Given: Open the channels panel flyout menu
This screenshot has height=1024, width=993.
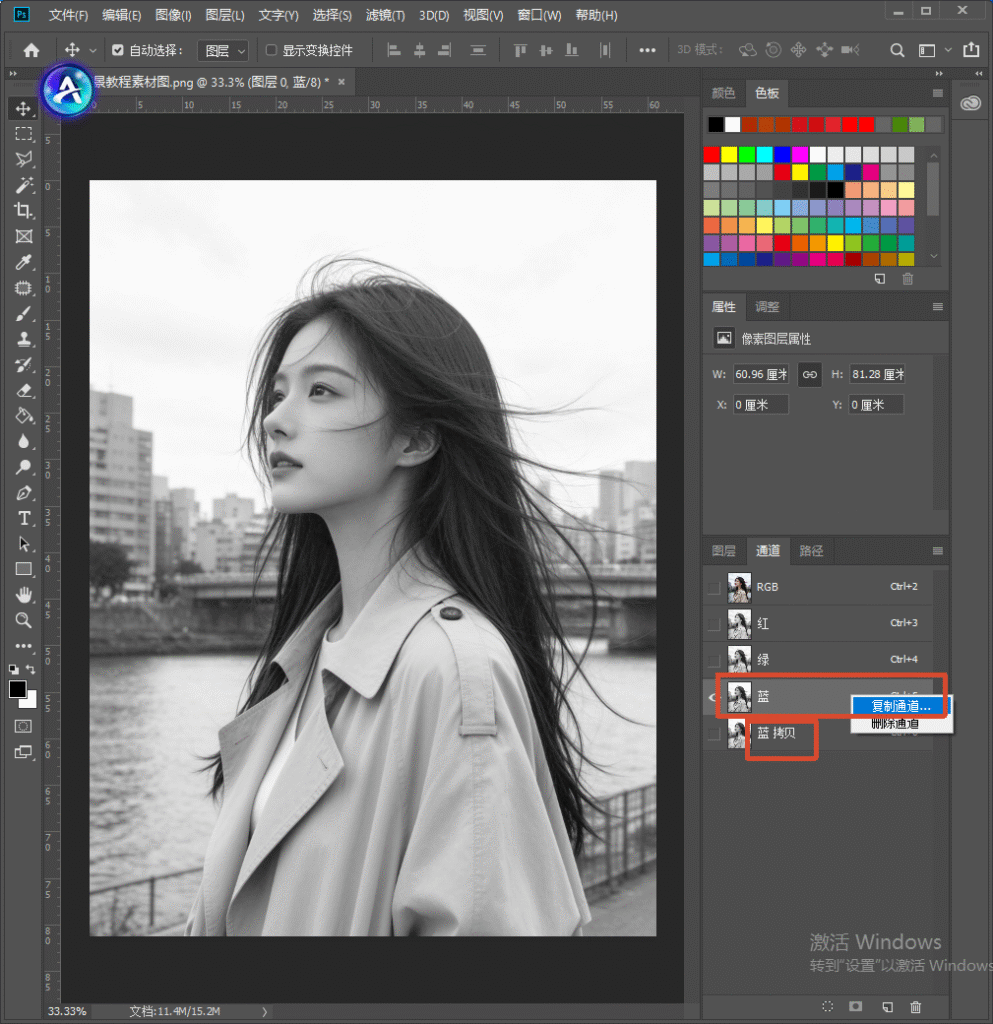Looking at the screenshot, I should 938,551.
